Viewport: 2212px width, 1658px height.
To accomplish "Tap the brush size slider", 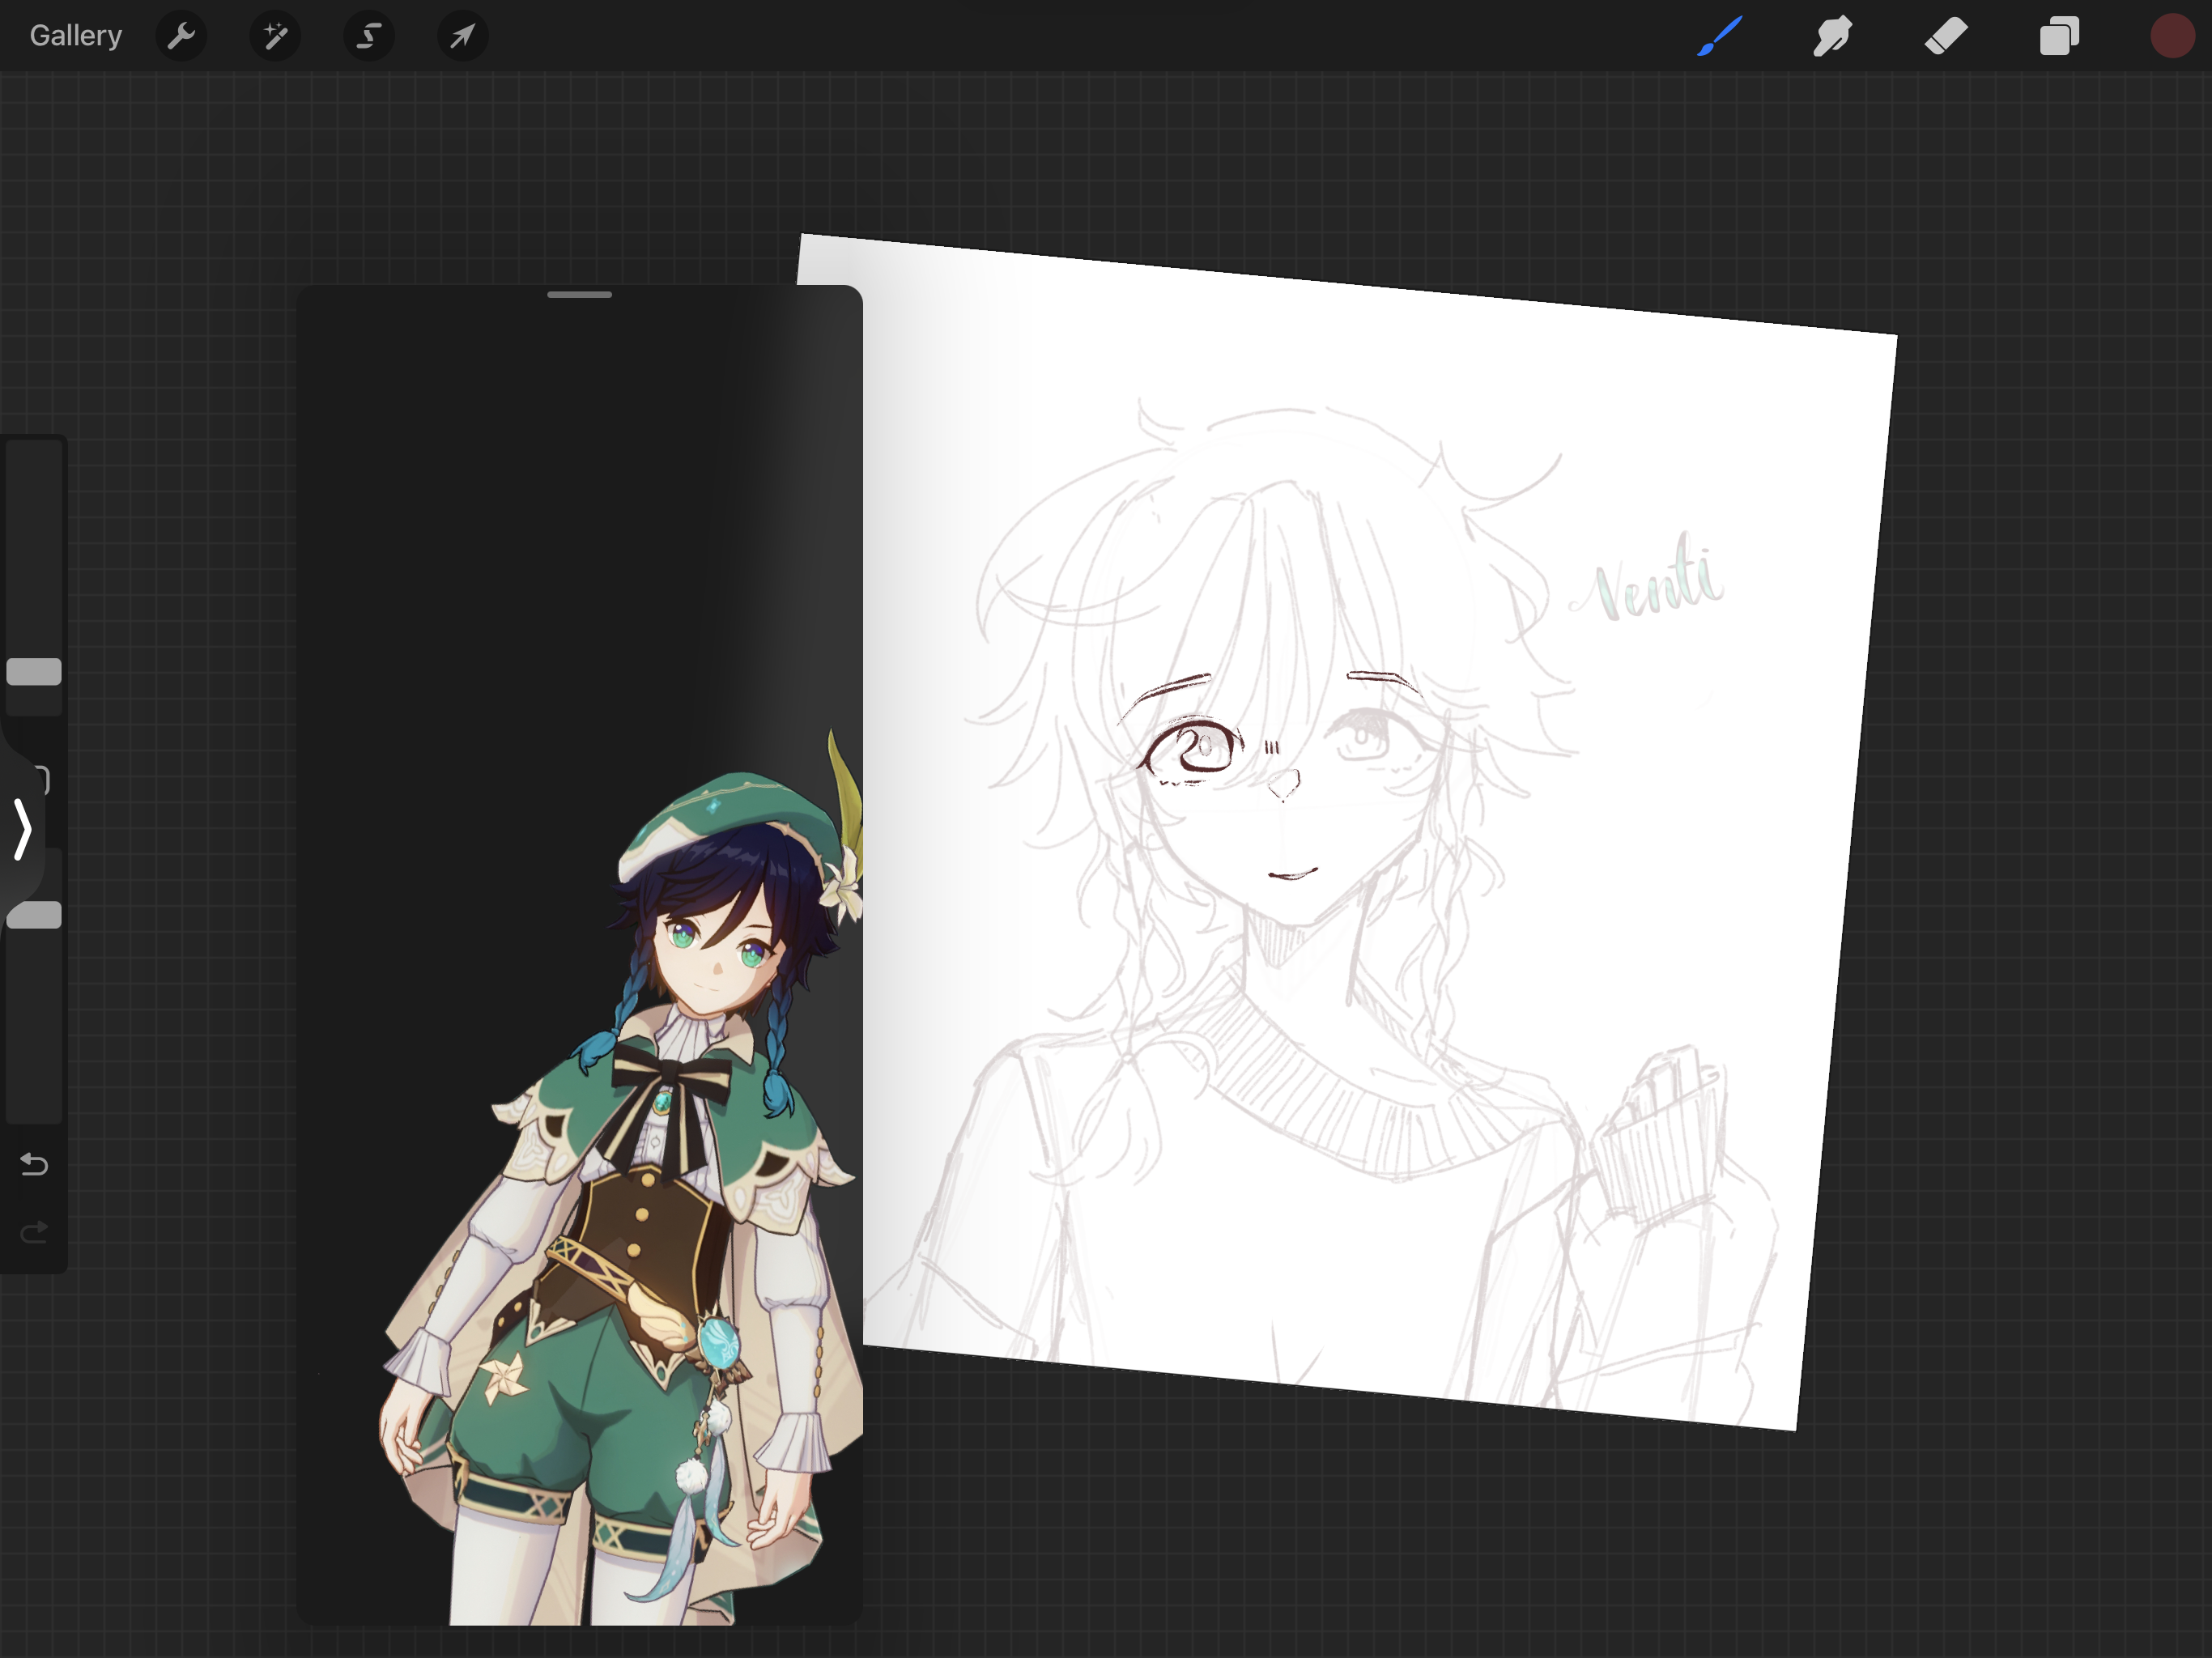I will point(33,670).
